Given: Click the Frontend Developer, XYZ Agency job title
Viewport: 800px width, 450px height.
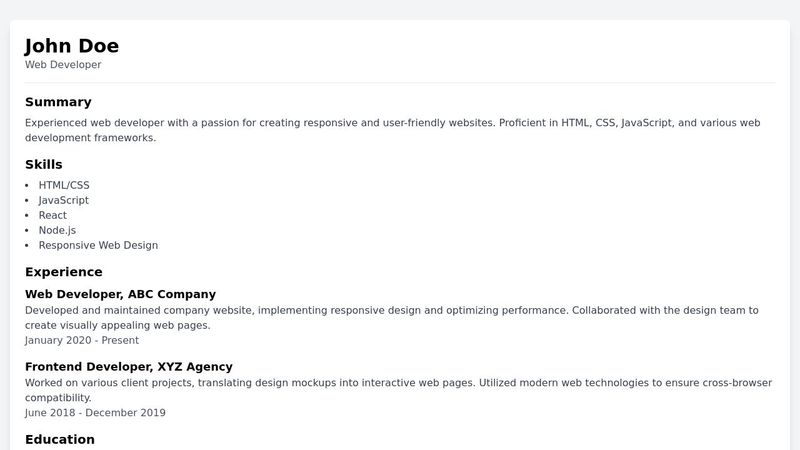Looking at the screenshot, I should pyautogui.click(x=129, y=367).
